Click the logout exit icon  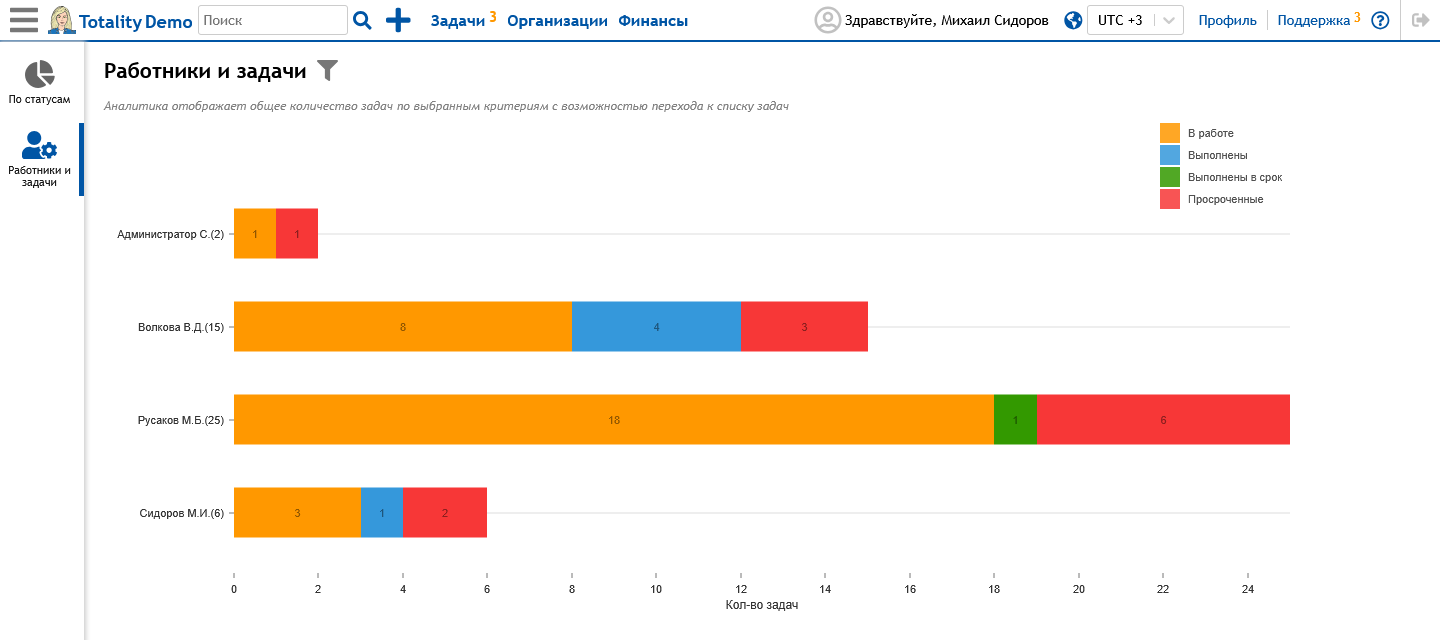click(1420, 20)
